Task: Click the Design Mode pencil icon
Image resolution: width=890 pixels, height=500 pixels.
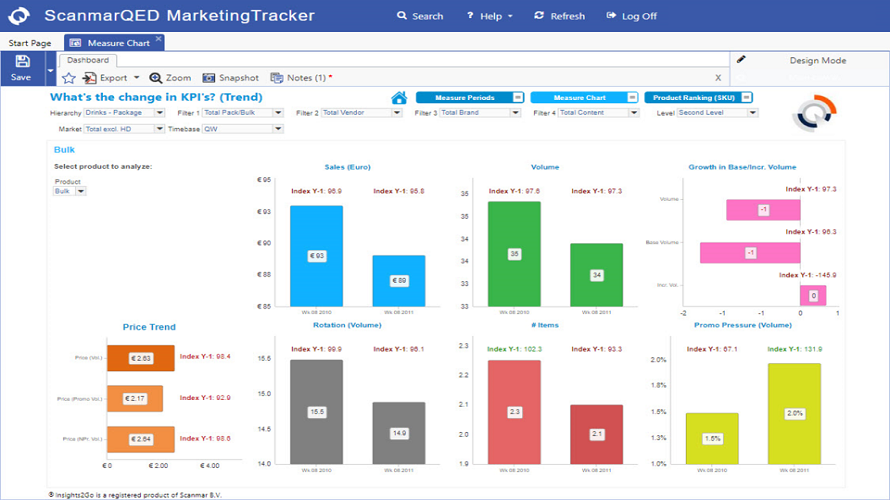Action: tap(741, 59)
